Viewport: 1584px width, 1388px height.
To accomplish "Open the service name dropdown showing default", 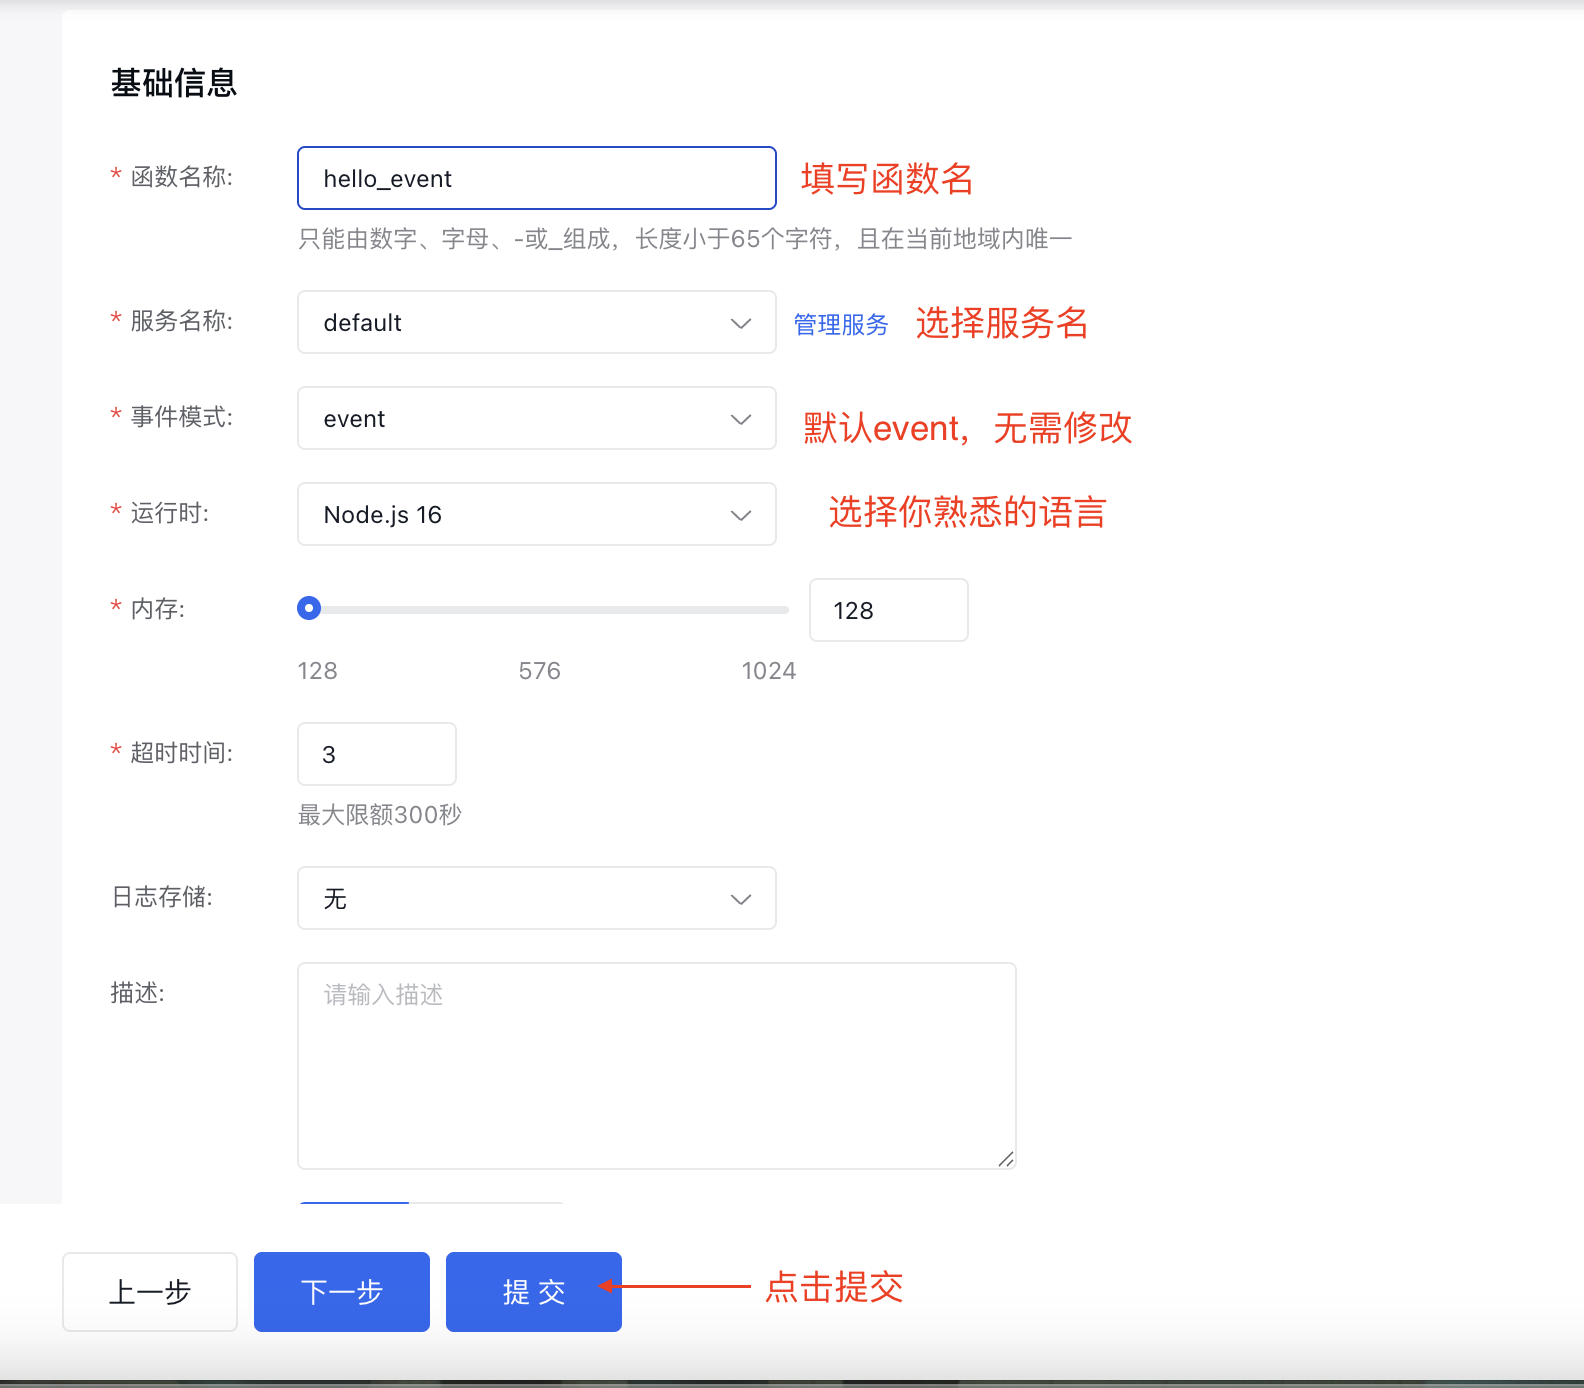I will [x=537, y=322].
